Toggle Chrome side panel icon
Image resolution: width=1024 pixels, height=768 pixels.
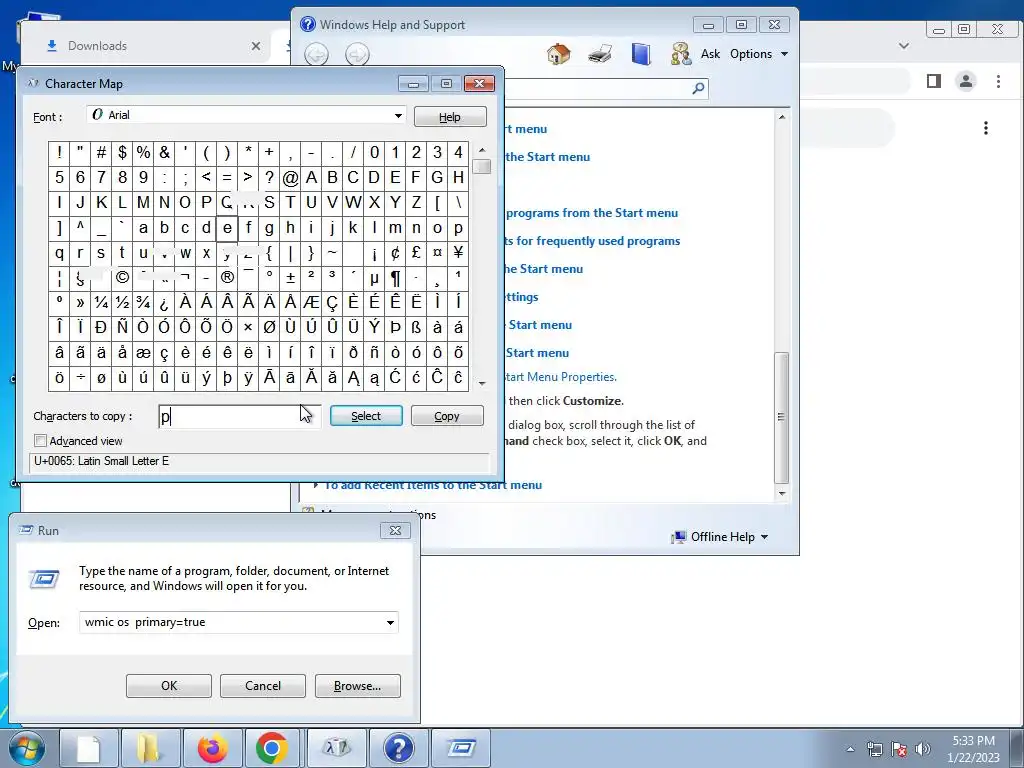pyautogui.click(x=934, y=81)
